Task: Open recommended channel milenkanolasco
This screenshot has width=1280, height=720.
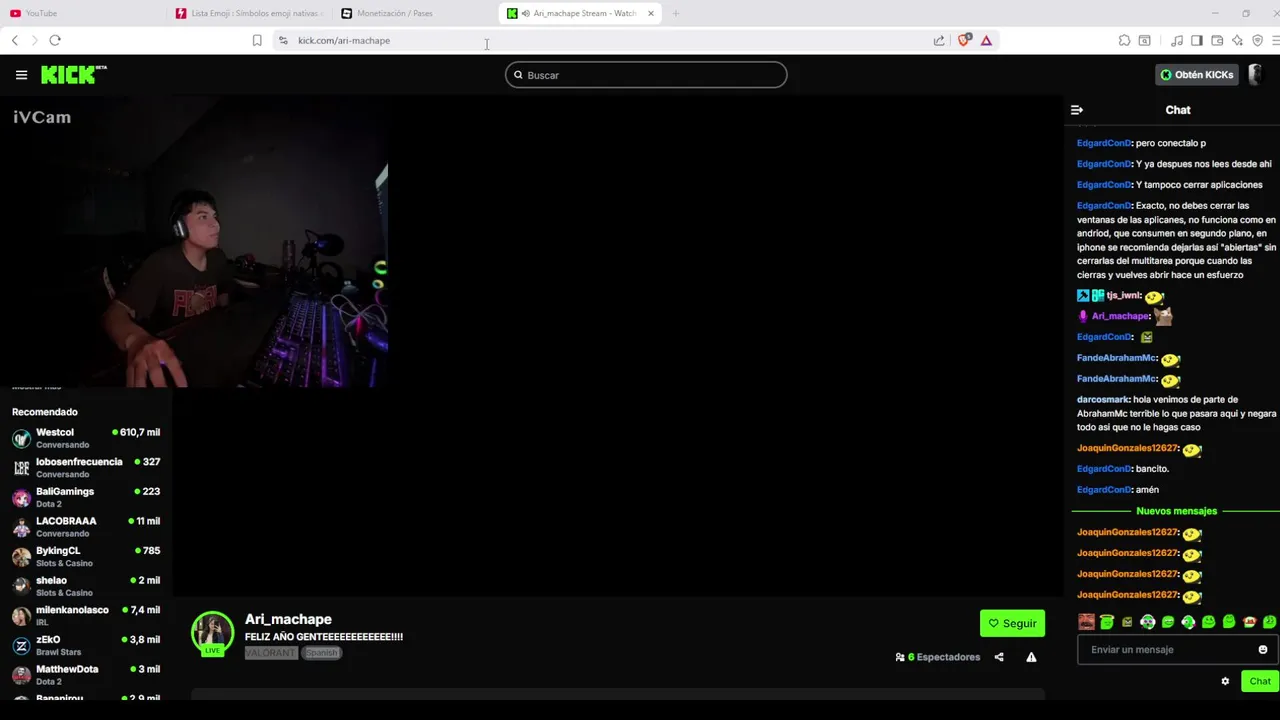Action: click(86, 615)
